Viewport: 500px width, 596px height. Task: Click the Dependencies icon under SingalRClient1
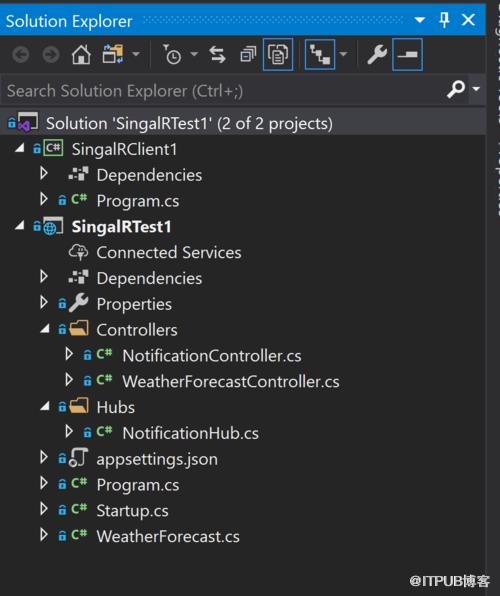pos(78,174)
